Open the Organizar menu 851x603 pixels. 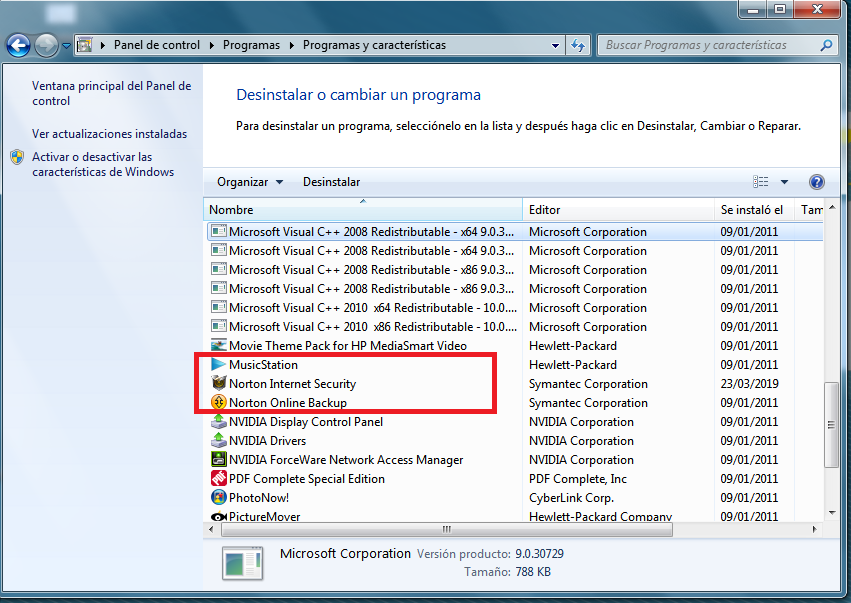(x=250, y=182)
